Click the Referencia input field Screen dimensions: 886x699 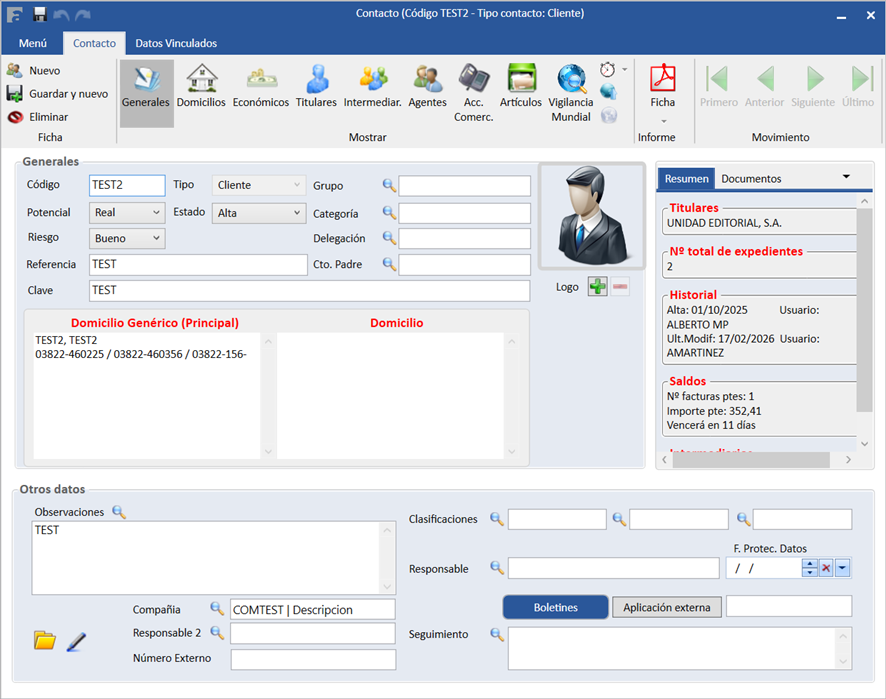tap(197, 264)
